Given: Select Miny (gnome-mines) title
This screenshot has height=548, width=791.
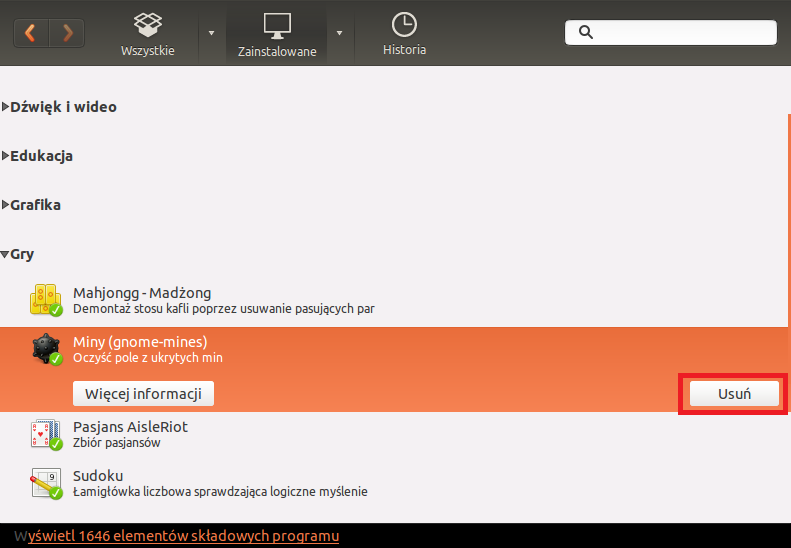Looking at the screenshot, I should click(140, 342).
